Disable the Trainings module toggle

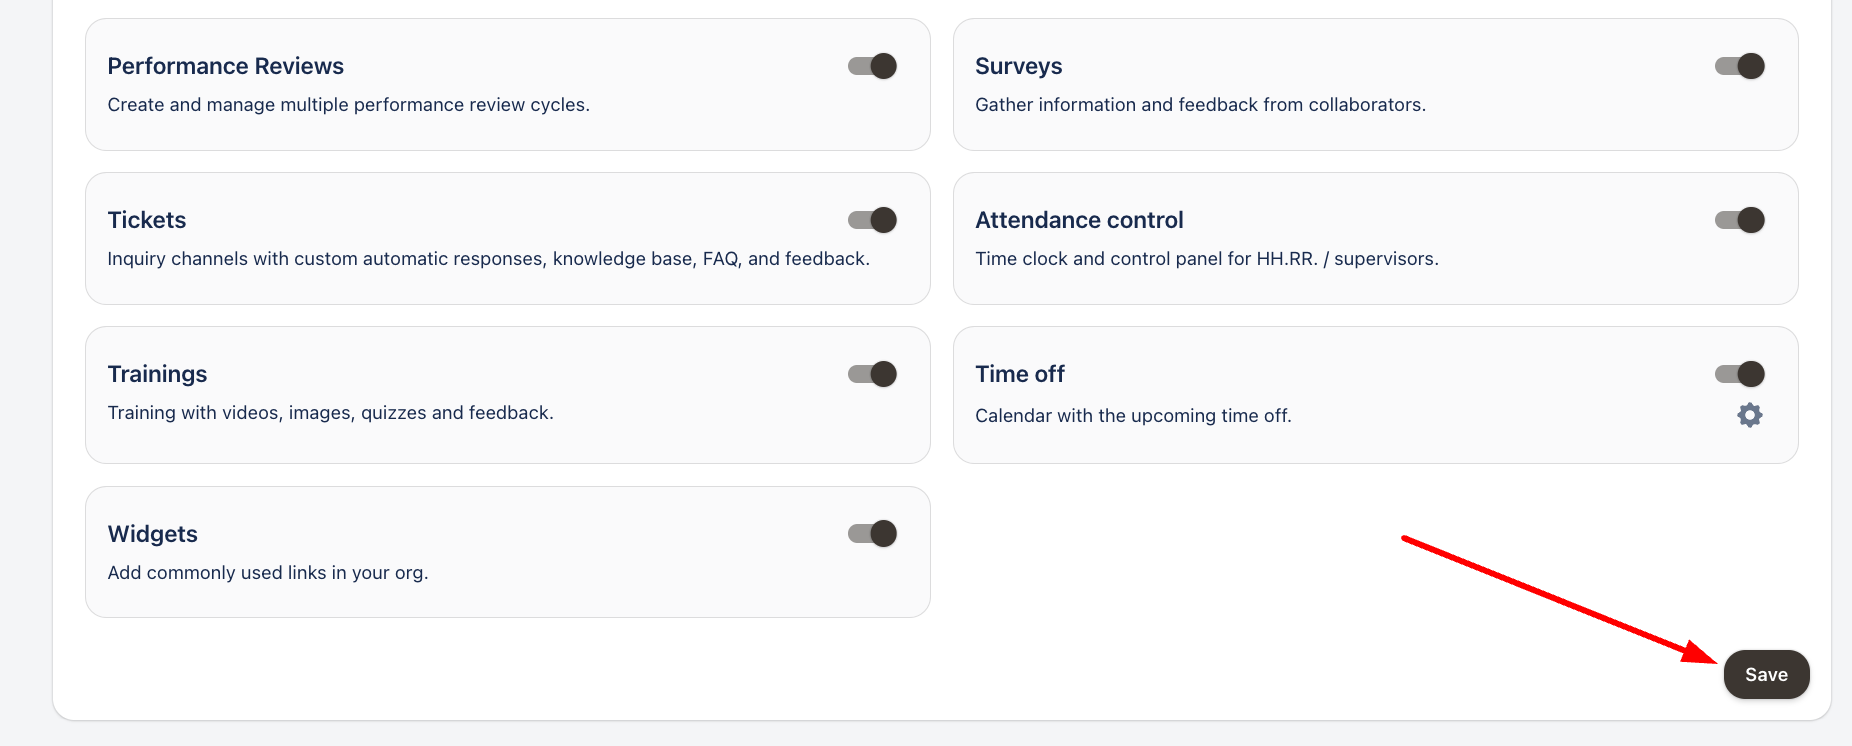click(872, 374)
